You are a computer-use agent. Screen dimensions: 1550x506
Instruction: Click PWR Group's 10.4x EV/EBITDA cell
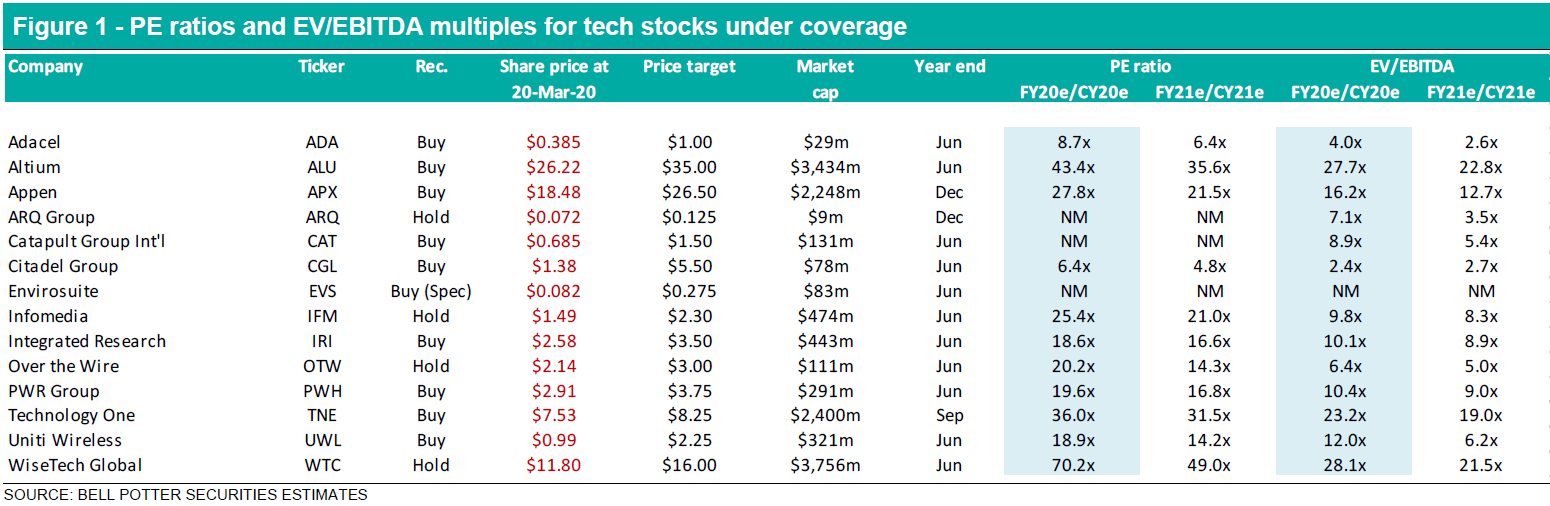[1343, 391]
